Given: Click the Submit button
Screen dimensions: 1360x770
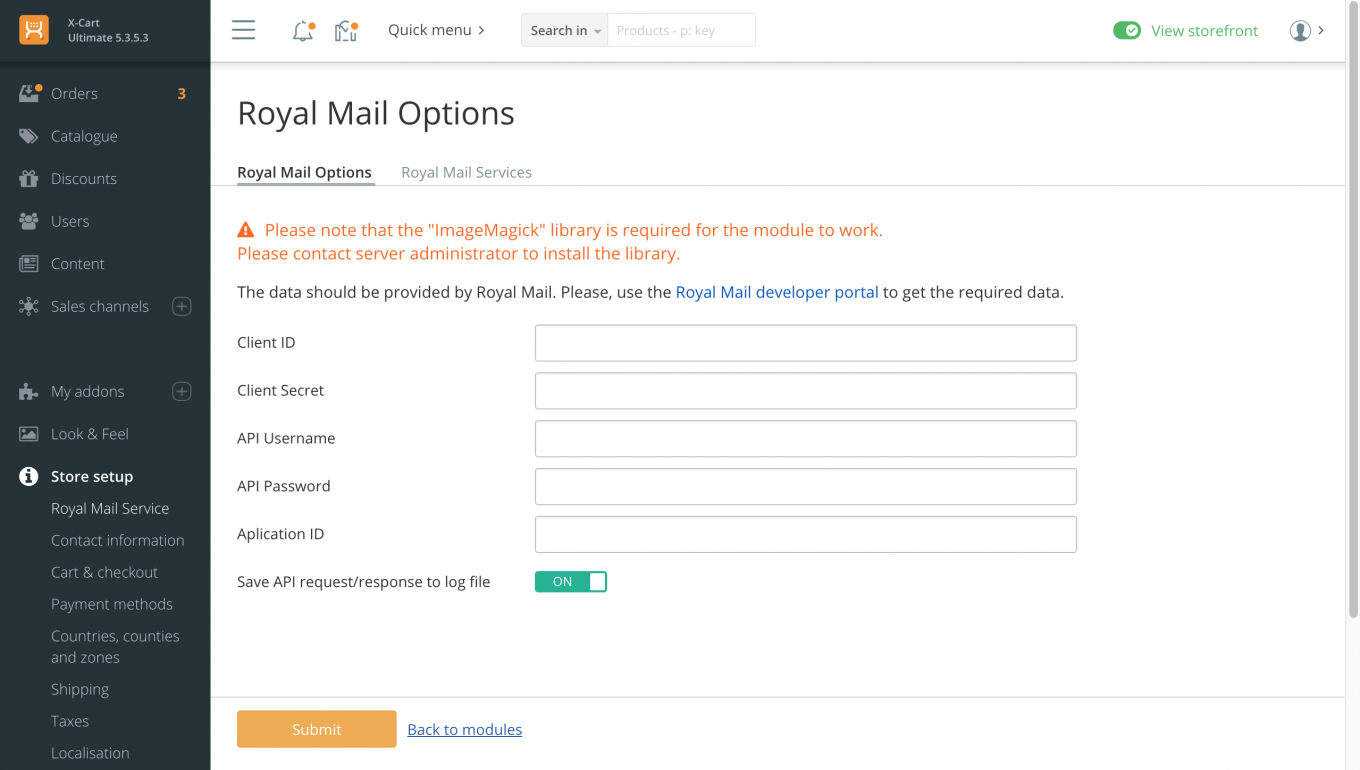Looking at the screenshot, I should point(317,729).
